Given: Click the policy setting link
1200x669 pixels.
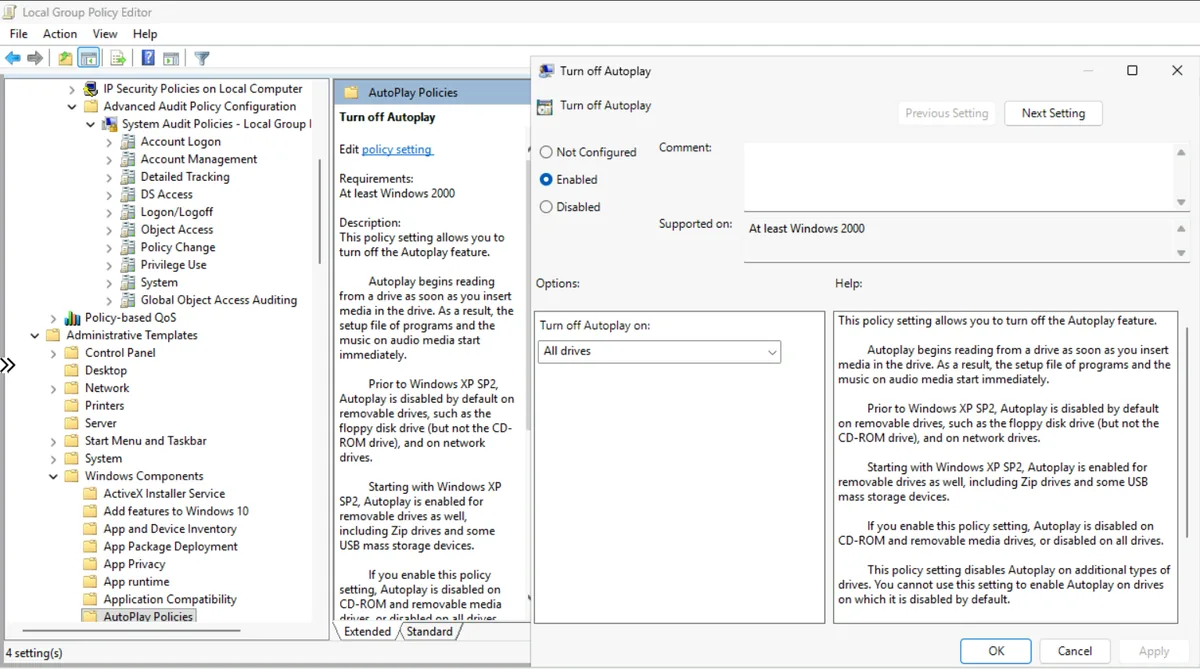Looking at the screenshot, I should coord(397,149).
